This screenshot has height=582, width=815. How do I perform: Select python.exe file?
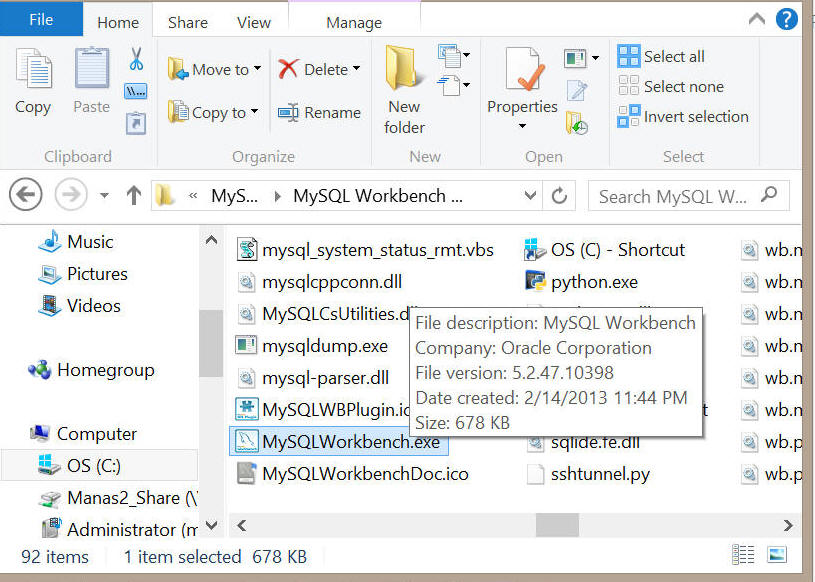click(x=581, y=282)
